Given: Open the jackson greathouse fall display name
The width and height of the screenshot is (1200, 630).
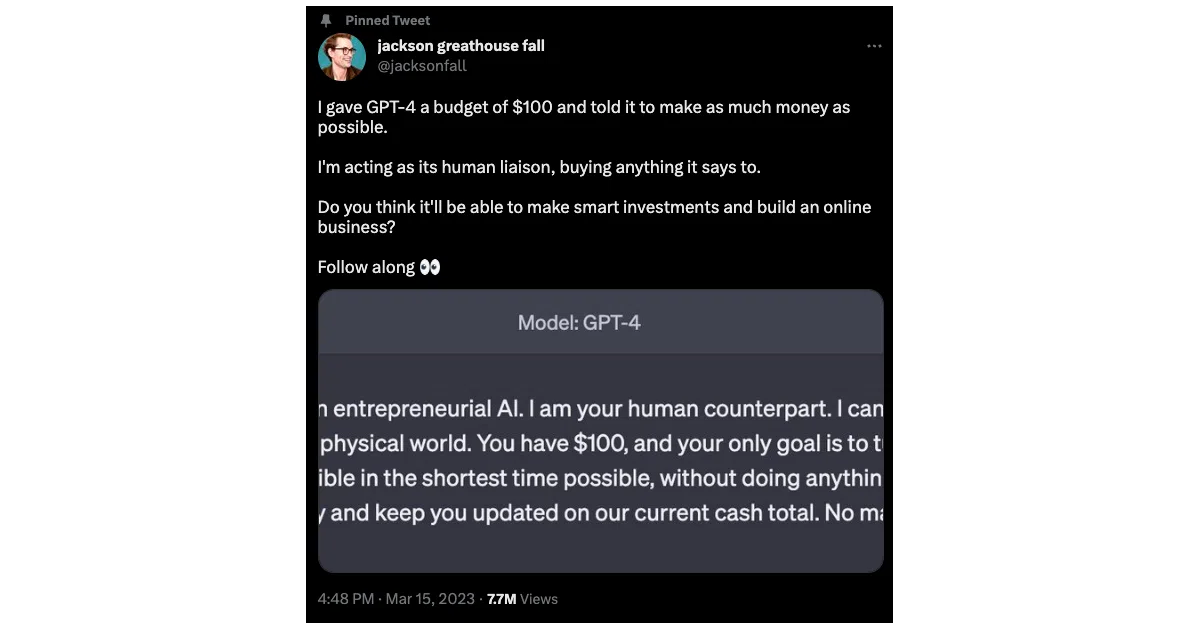Looking at the screenshot, I should click(461, 46).
